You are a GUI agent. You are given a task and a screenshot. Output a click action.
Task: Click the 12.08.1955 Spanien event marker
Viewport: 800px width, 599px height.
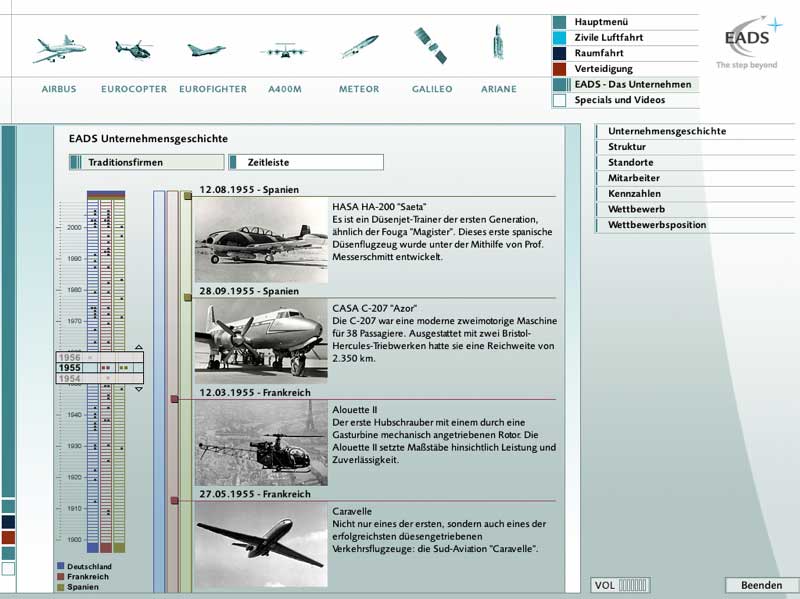click(188, 195)
